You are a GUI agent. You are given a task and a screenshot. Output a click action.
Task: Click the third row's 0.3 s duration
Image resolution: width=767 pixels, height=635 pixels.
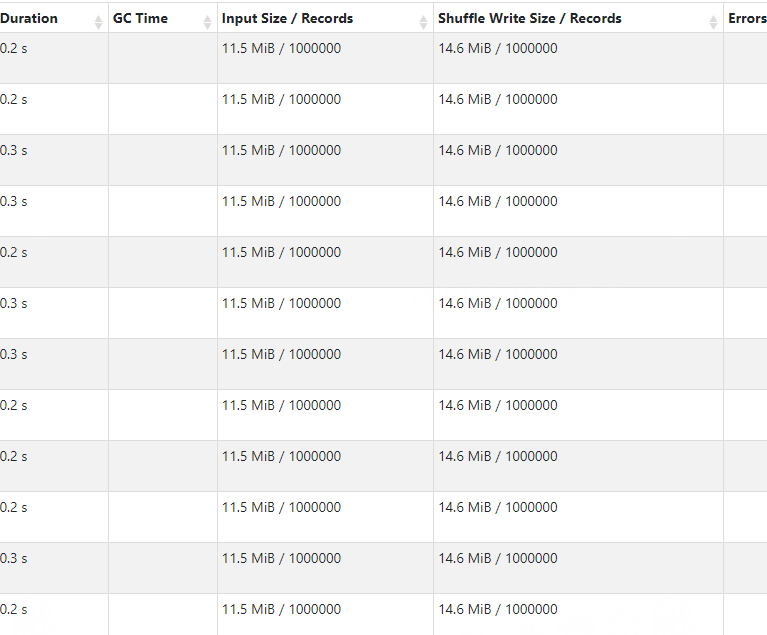[x=14, y=151]
